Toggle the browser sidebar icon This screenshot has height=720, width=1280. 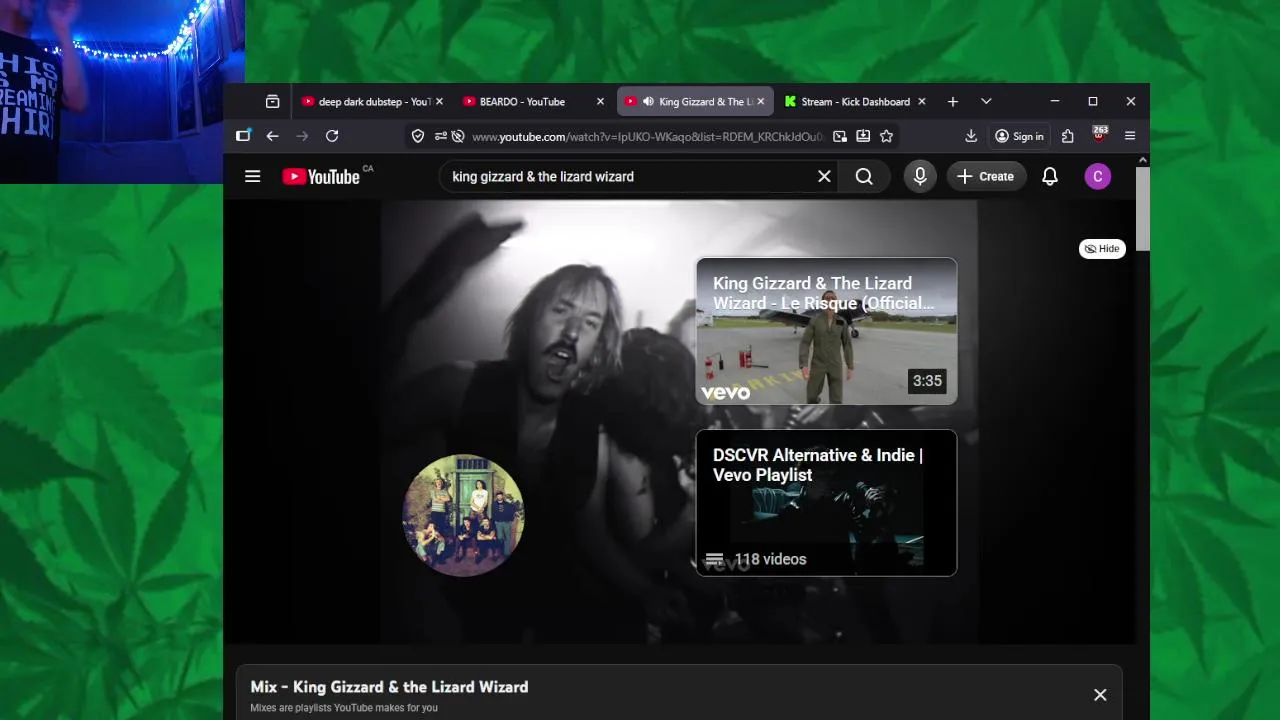coord(243,136)
